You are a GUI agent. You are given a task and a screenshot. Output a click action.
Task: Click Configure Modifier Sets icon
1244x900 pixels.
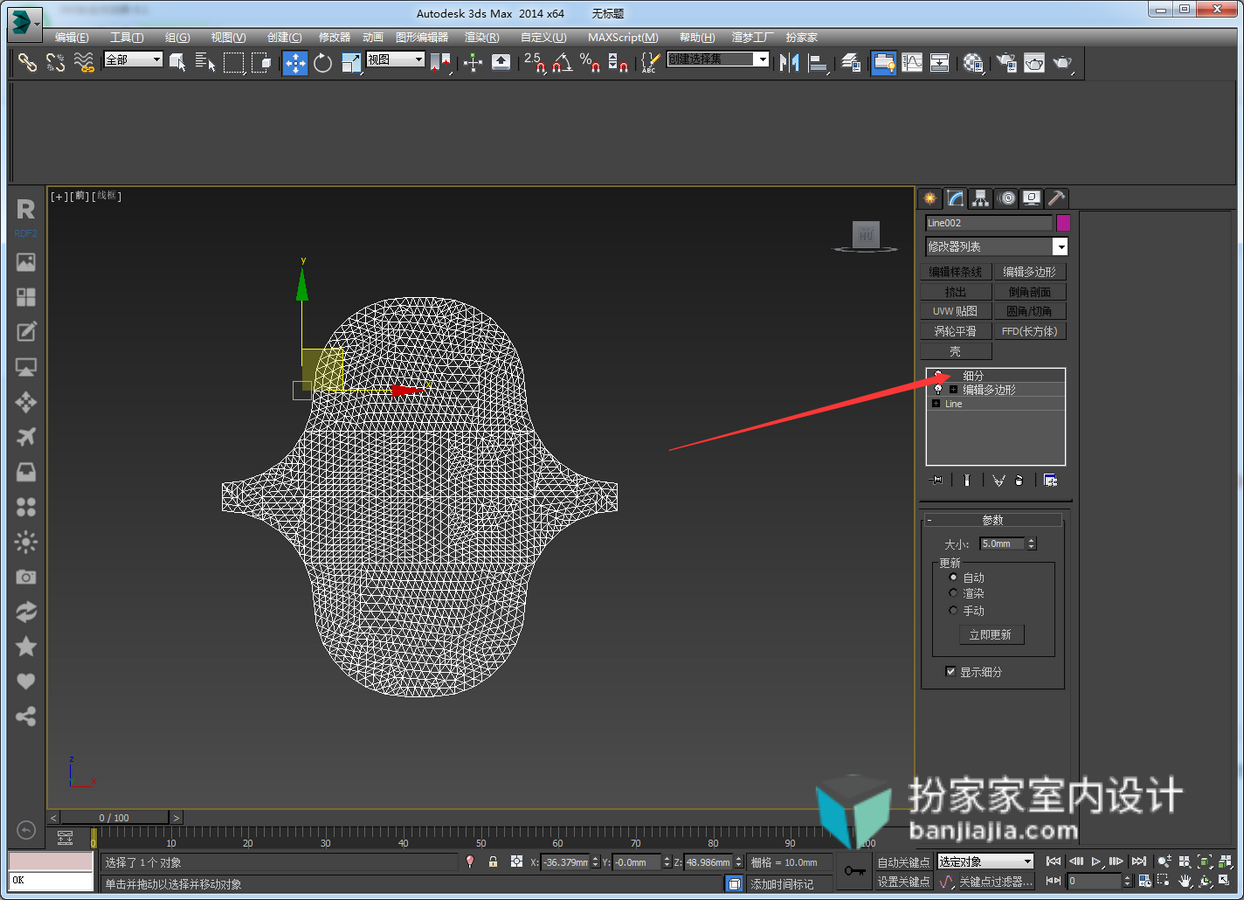coord(1050,480)
